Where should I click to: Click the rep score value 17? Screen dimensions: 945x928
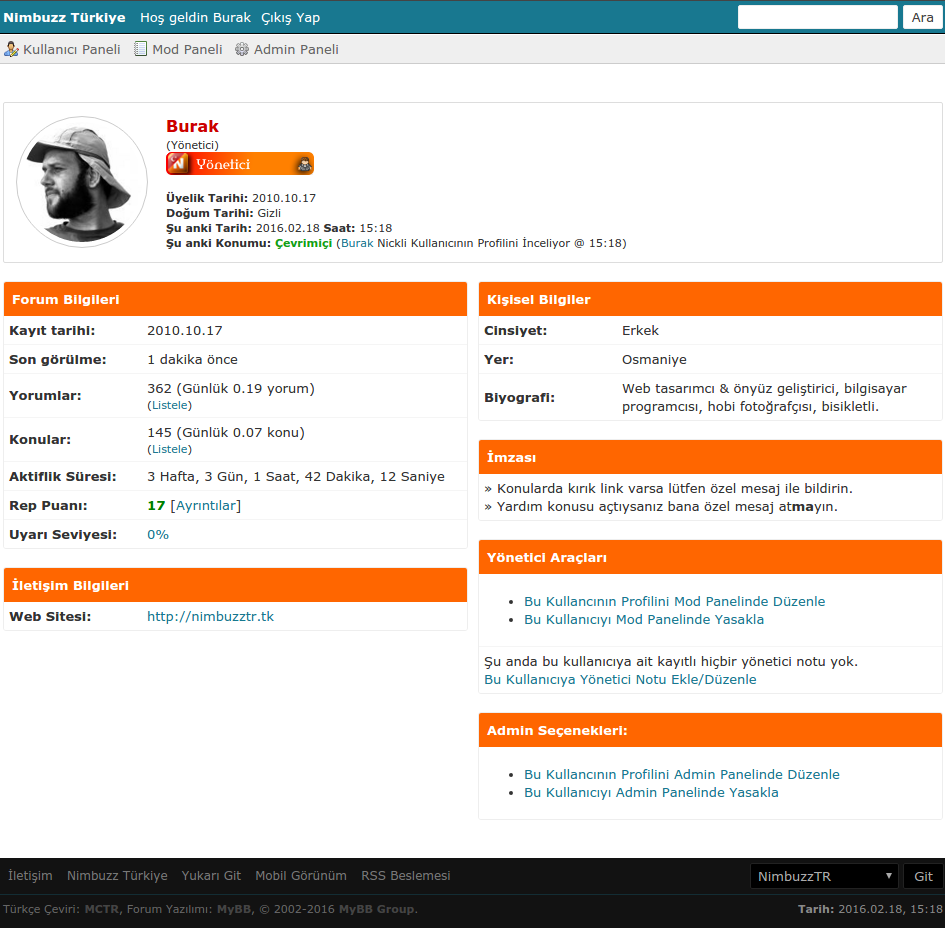(156, 506)
